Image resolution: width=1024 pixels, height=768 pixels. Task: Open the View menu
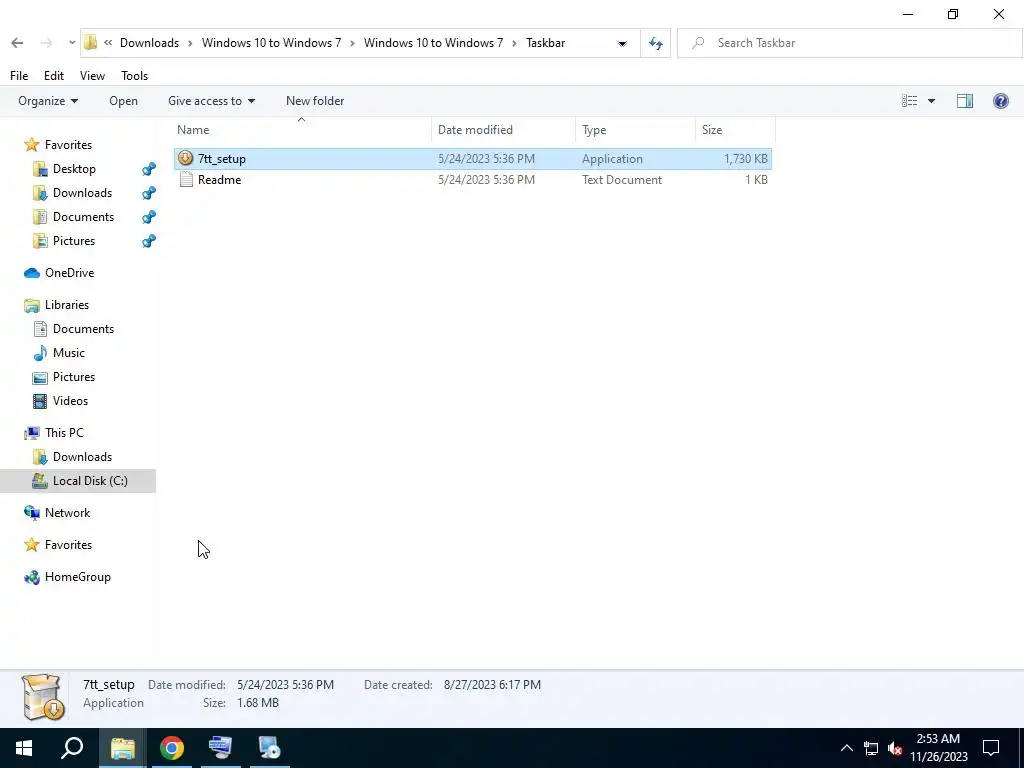click(92, 76)
